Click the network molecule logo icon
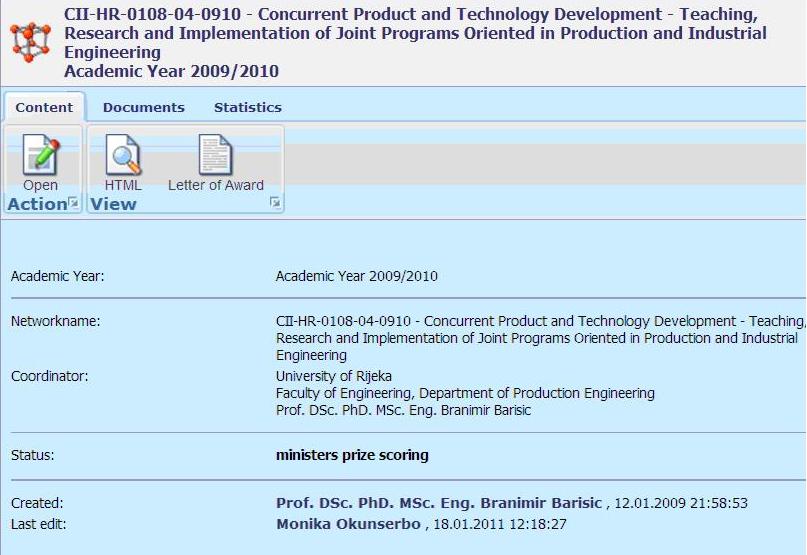The height and width of the screenshot is (555, 807). tap(29, 42)
